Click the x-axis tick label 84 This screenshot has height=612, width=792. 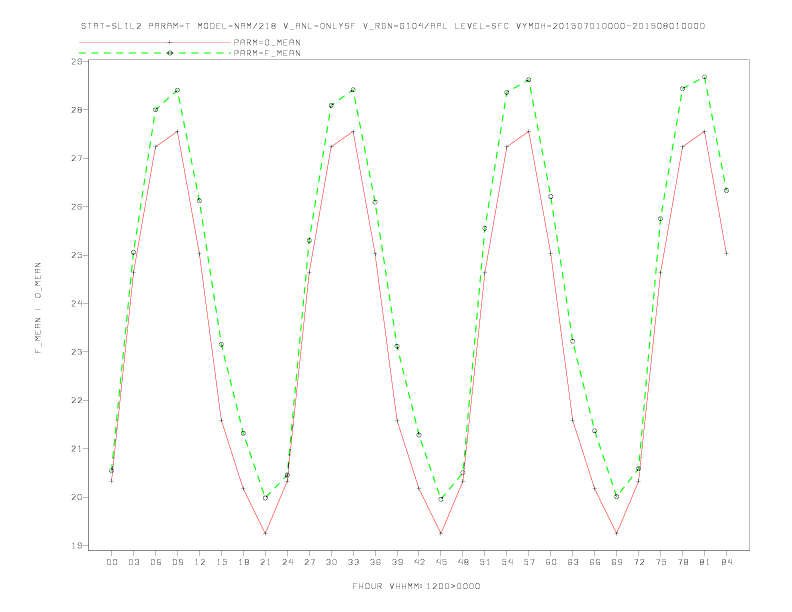point(727,562)
